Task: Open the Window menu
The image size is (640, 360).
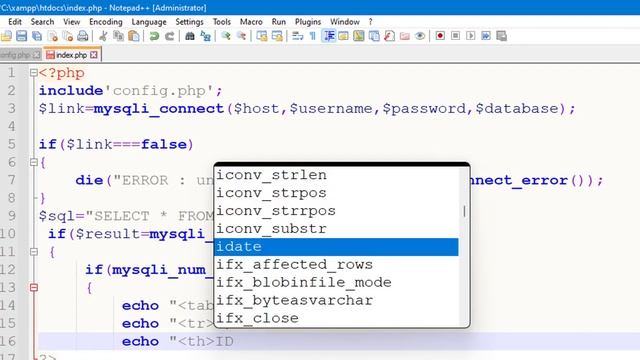Action: coord(345,22)
